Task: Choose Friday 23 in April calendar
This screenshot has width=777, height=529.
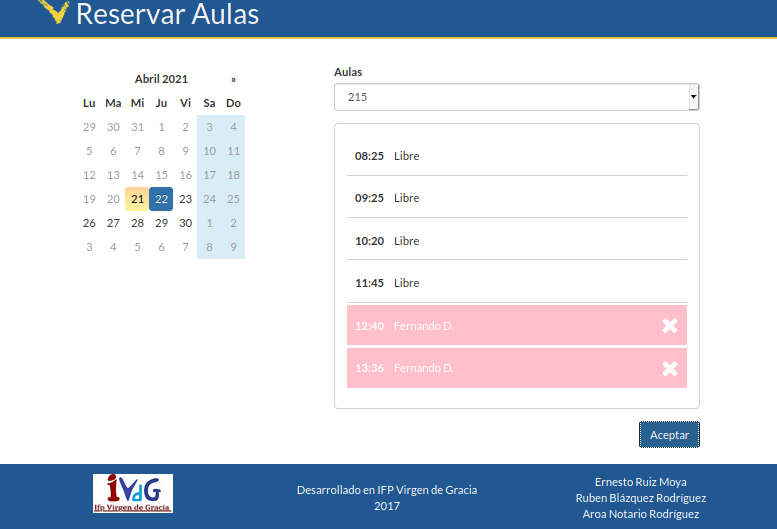Action: [185, 199]
